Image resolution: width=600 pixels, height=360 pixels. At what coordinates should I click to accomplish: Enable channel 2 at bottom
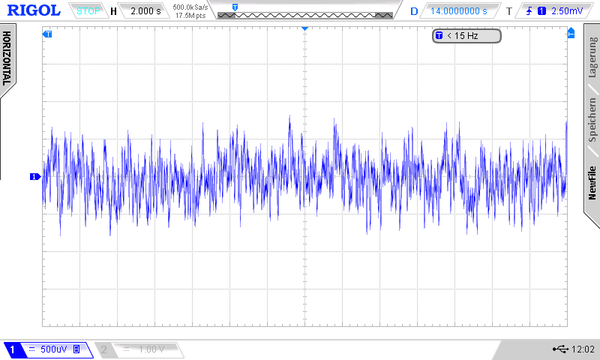(139, 349)
